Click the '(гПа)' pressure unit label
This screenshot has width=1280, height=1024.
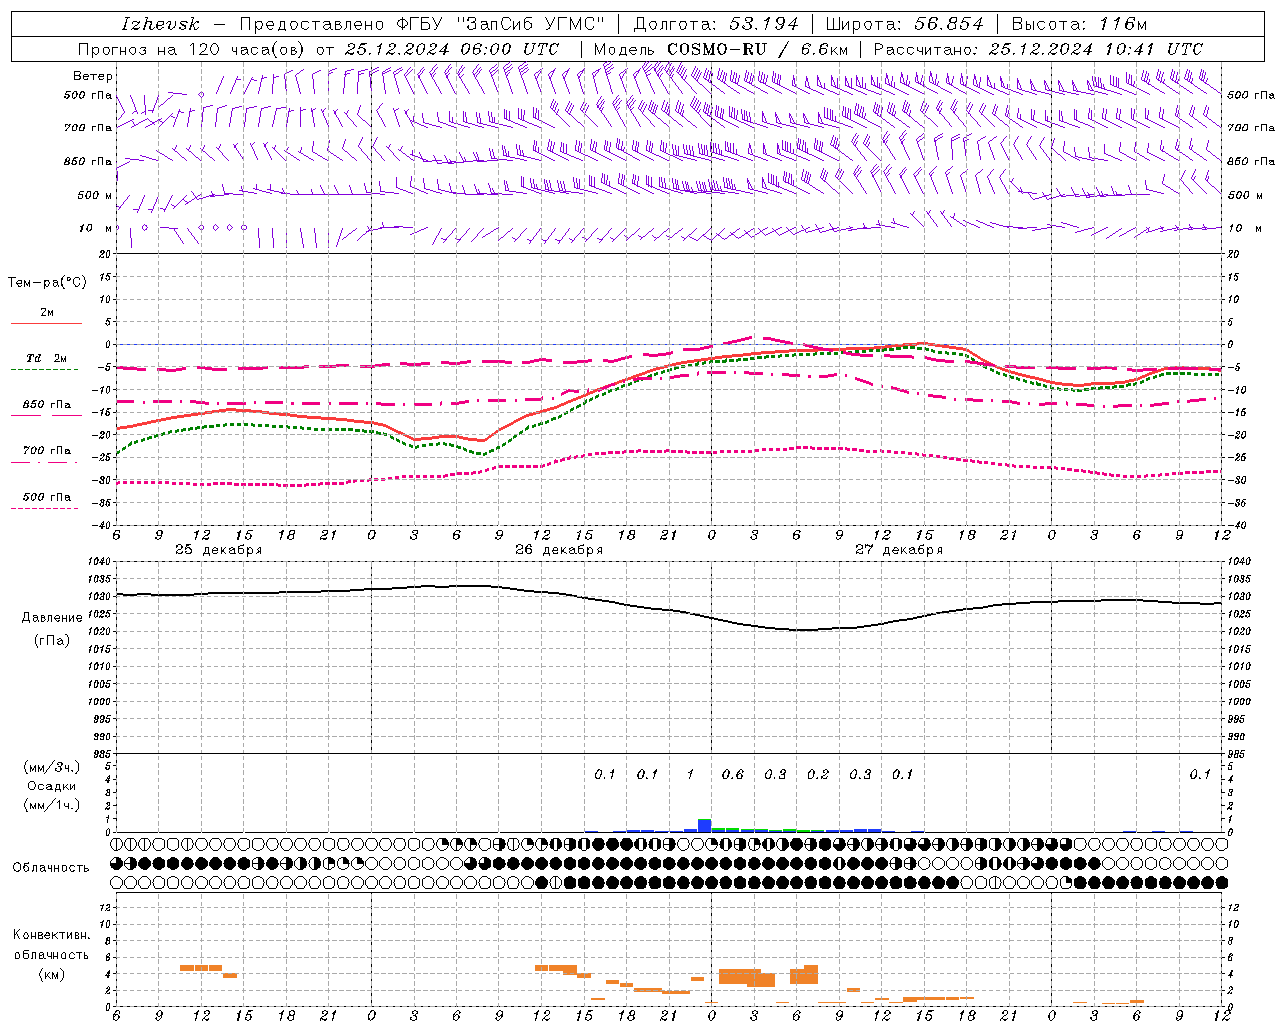pos(52,640)
